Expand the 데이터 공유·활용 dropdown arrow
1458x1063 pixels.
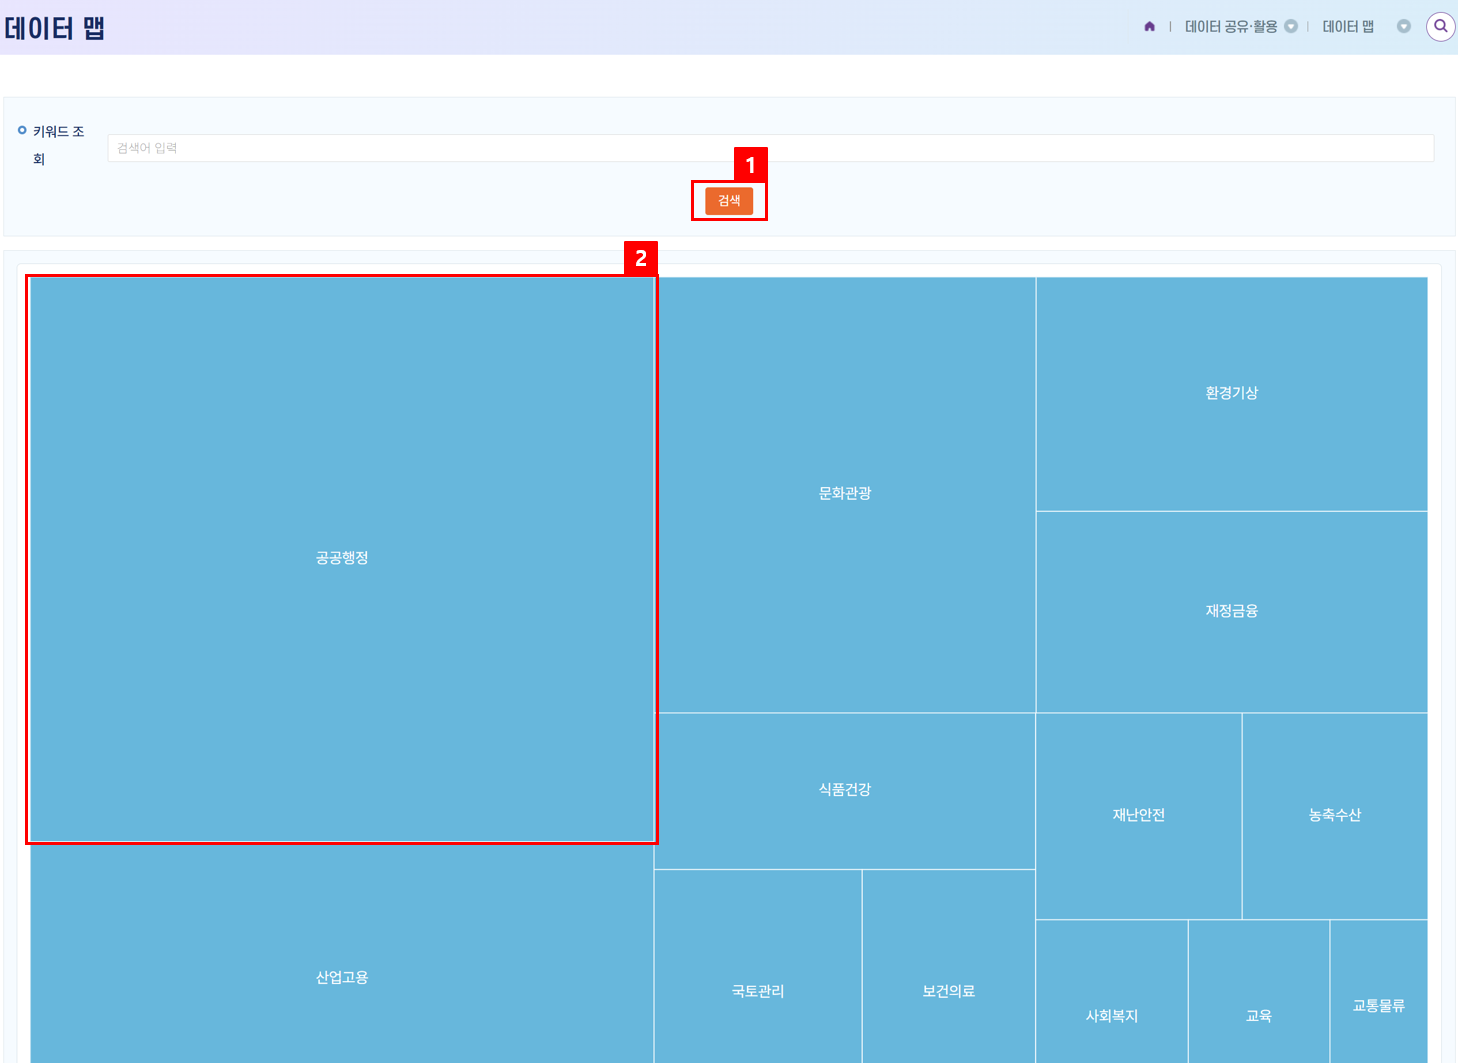click(x=1291, y=27)
